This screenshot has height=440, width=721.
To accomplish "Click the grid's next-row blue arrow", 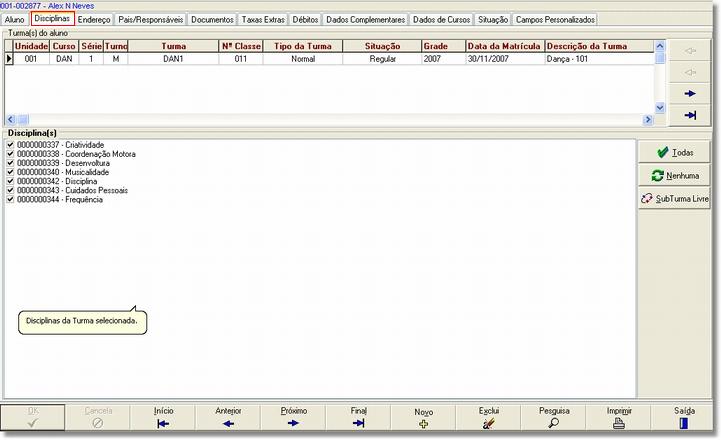I will pyautogui.click(x=690, y=93).
